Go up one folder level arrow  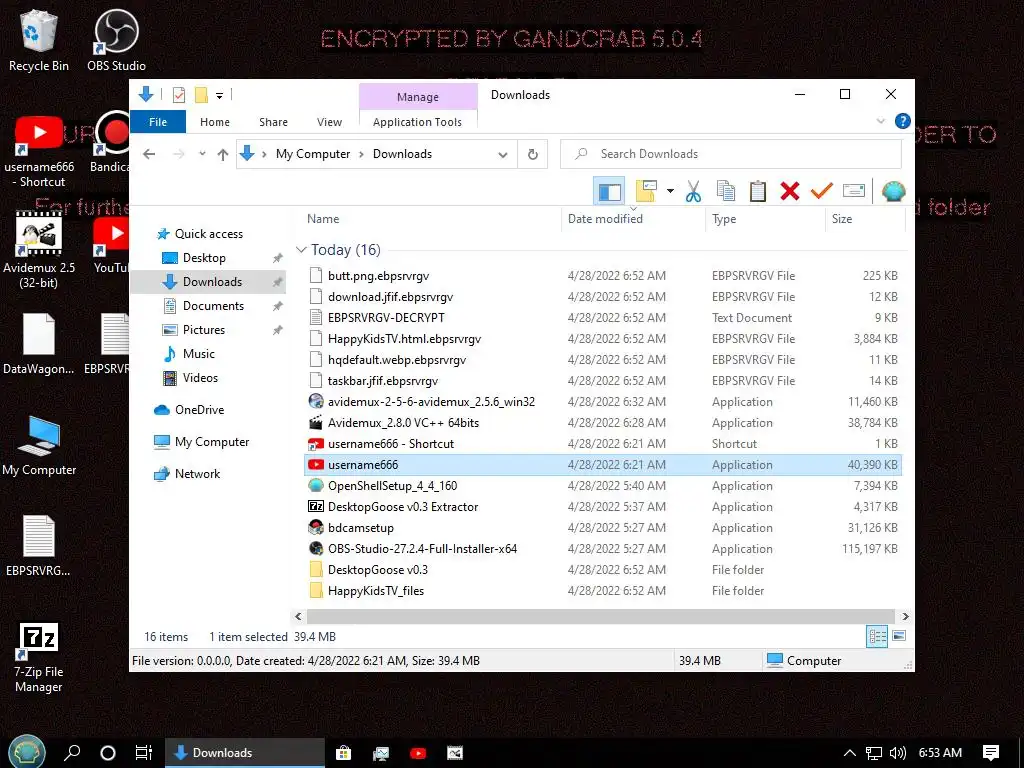coord(223,154)
